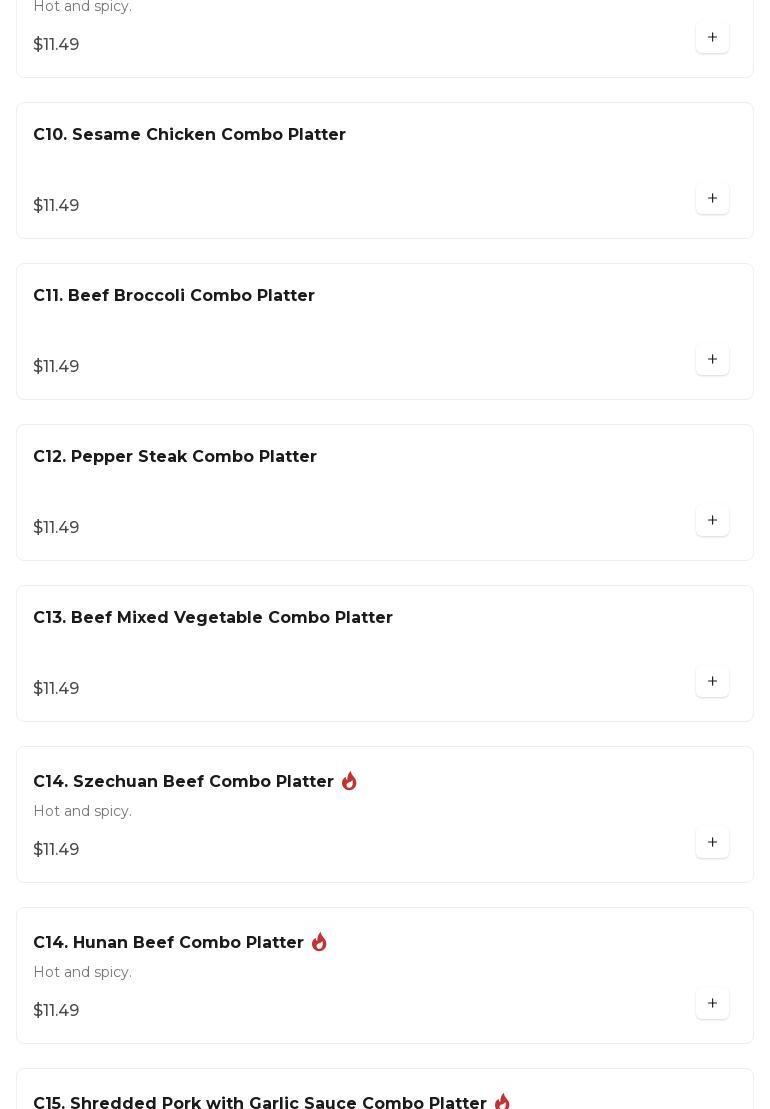Click the $11.49 price of Pepper Steak Combo
Viewport: 770px width, 1109px height.
[56, 528]
